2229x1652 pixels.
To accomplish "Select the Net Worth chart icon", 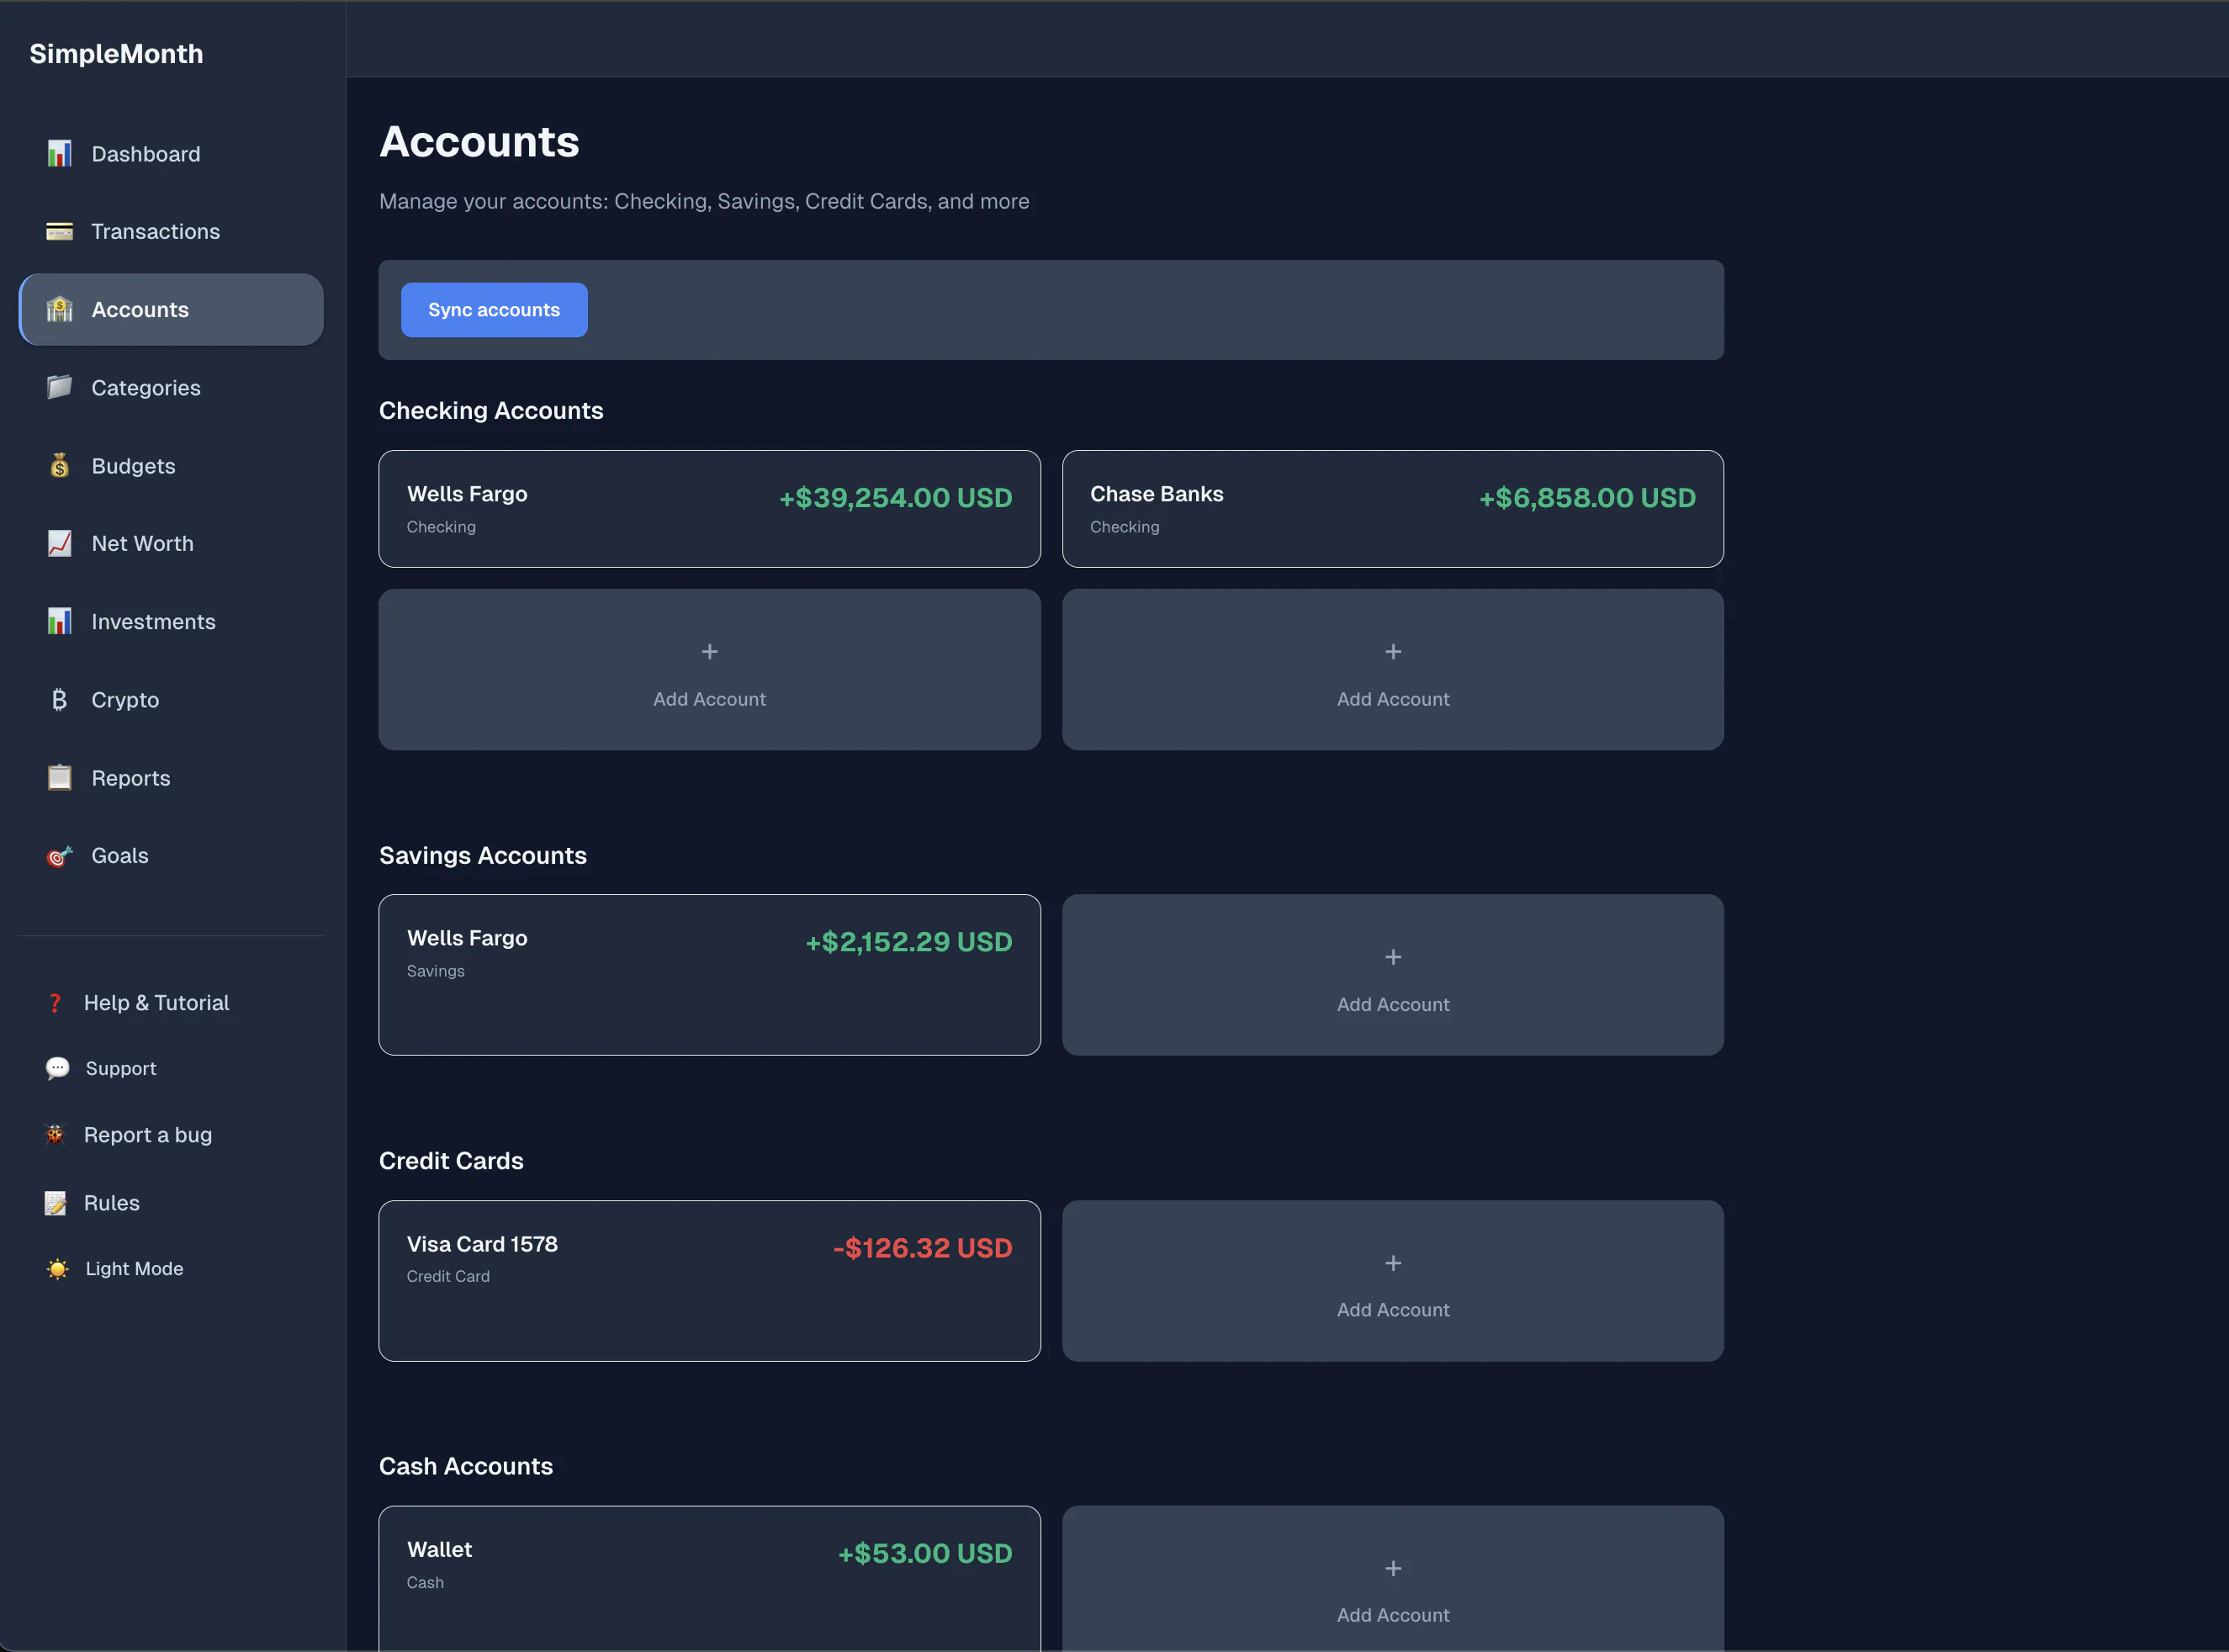I will pos(59,543).
